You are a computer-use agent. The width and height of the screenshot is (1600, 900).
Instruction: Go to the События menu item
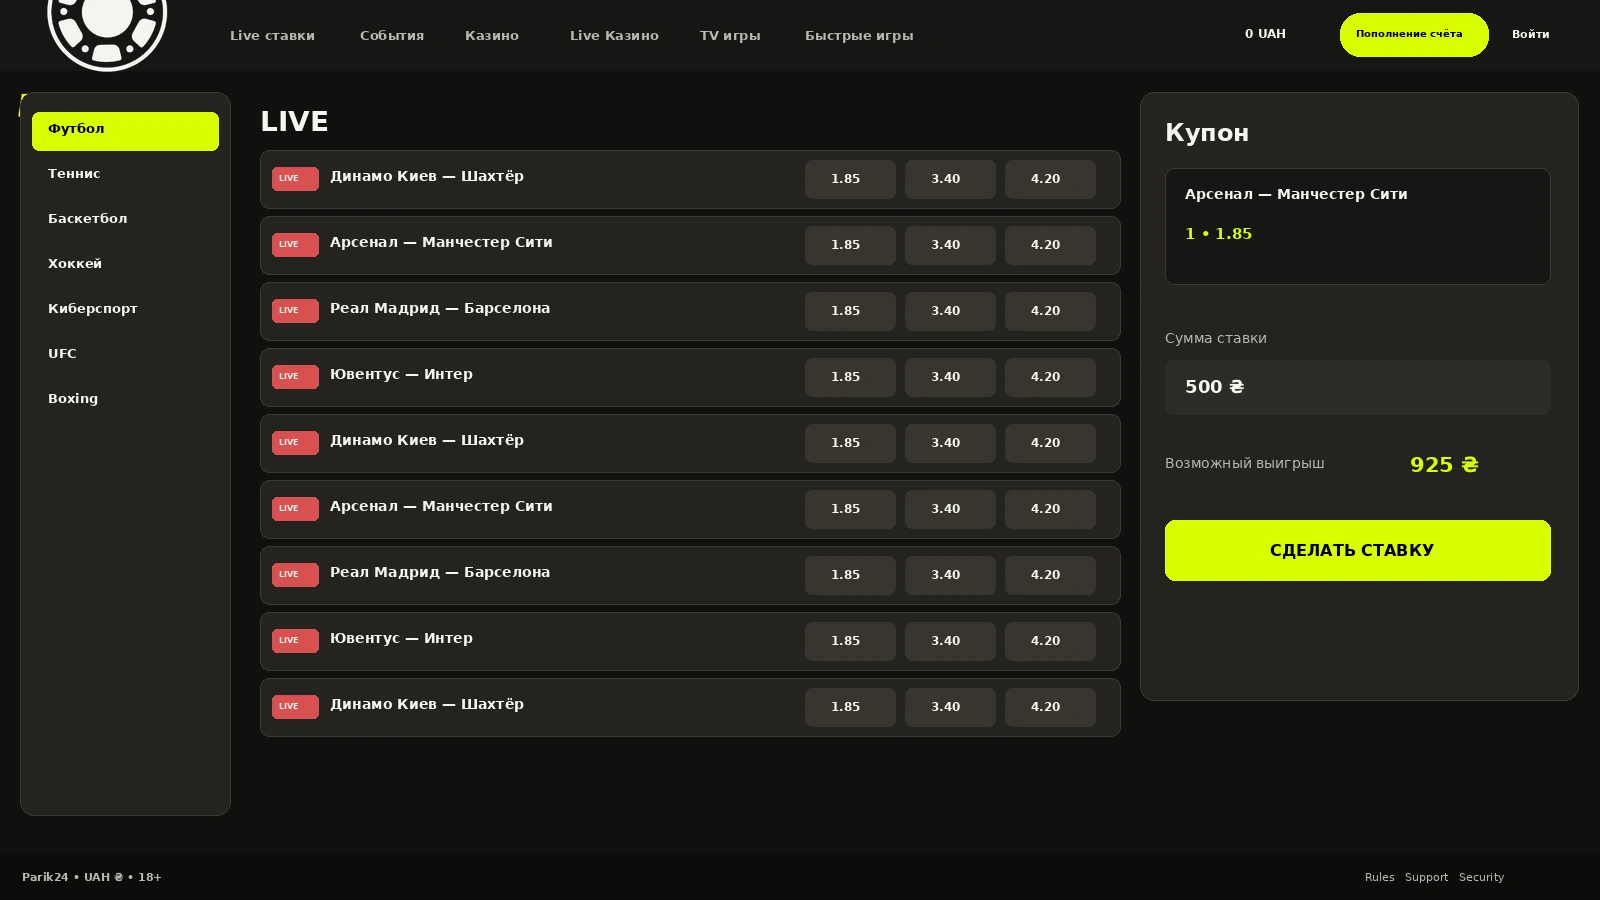pyautogui.click(x=392, y=35)
